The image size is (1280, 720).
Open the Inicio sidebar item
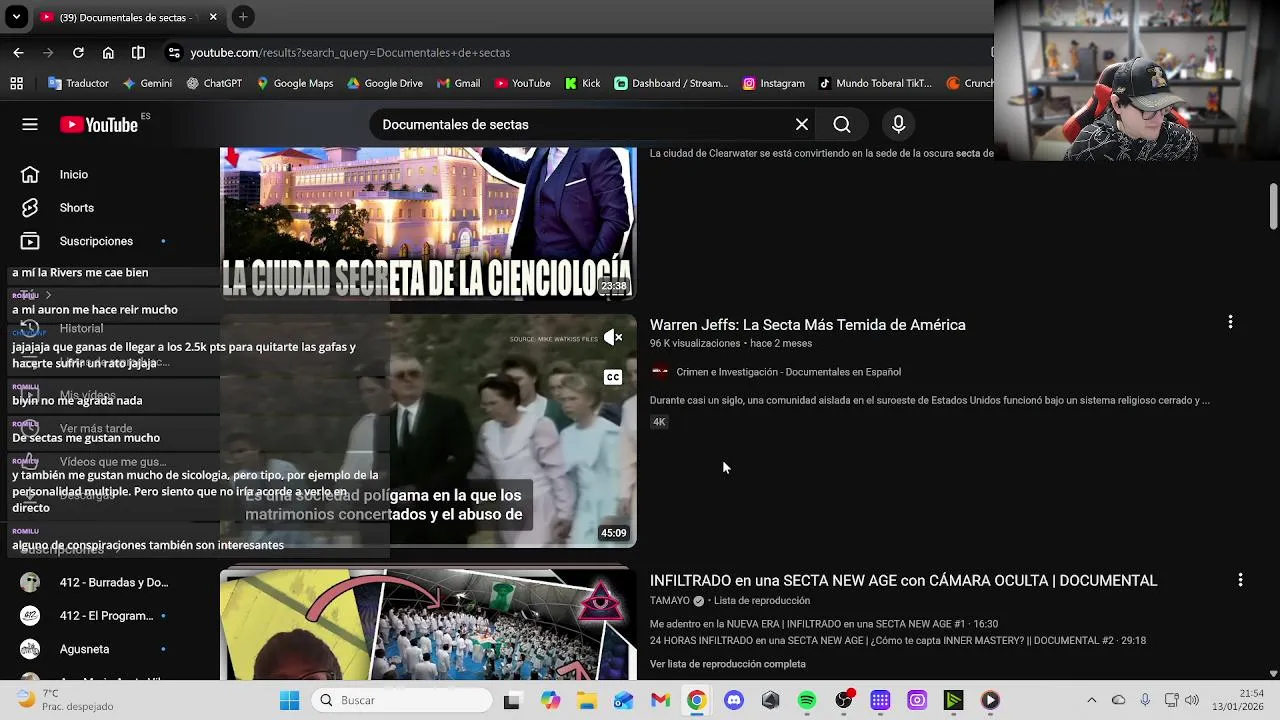[73, 174]
